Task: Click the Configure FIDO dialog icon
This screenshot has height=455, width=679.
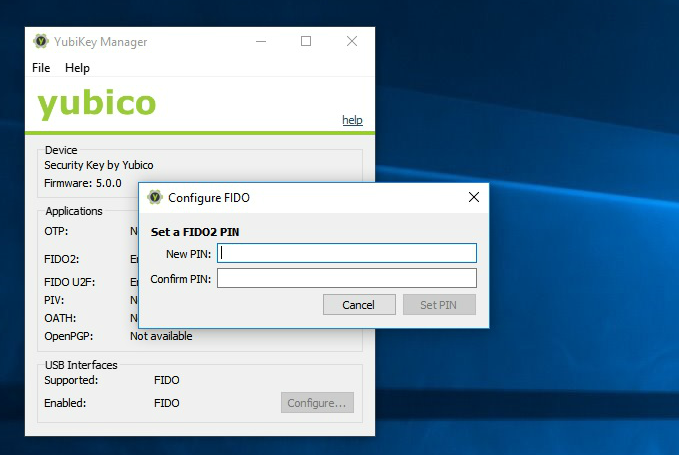Action: coord(155,198)
